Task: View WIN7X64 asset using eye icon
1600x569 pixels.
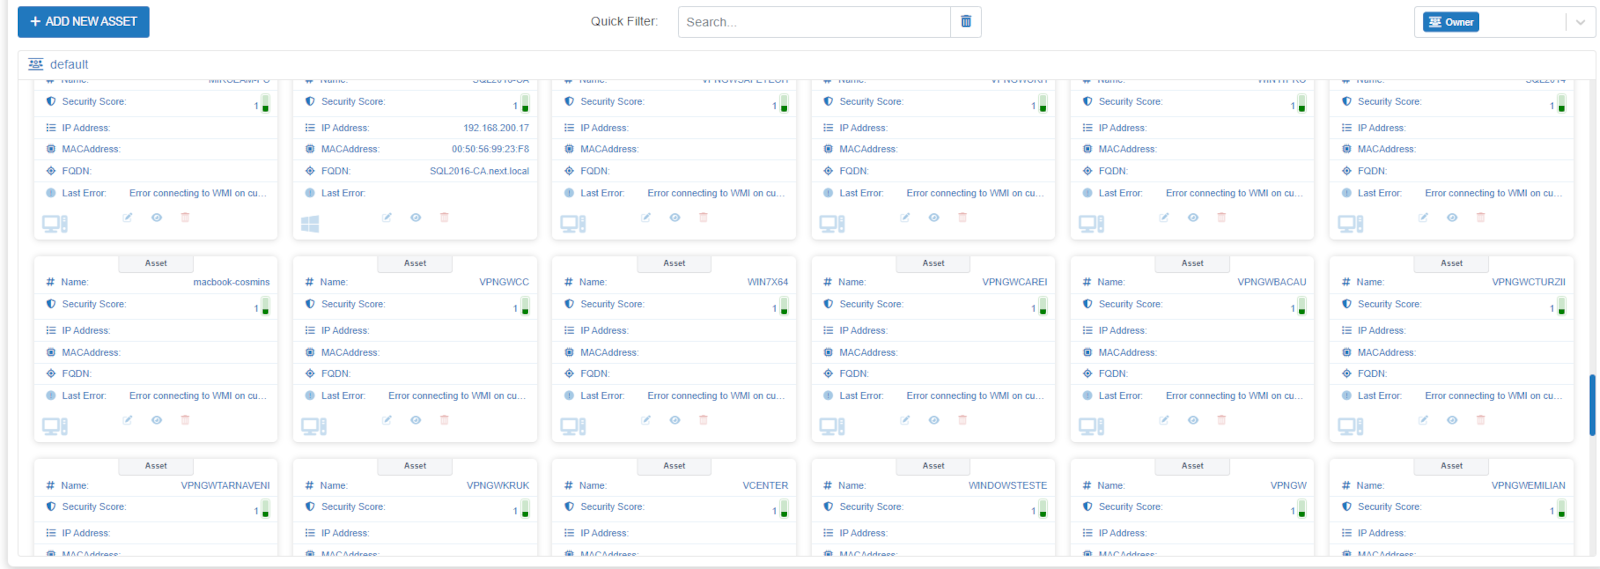Action: (x=675, y=420)
